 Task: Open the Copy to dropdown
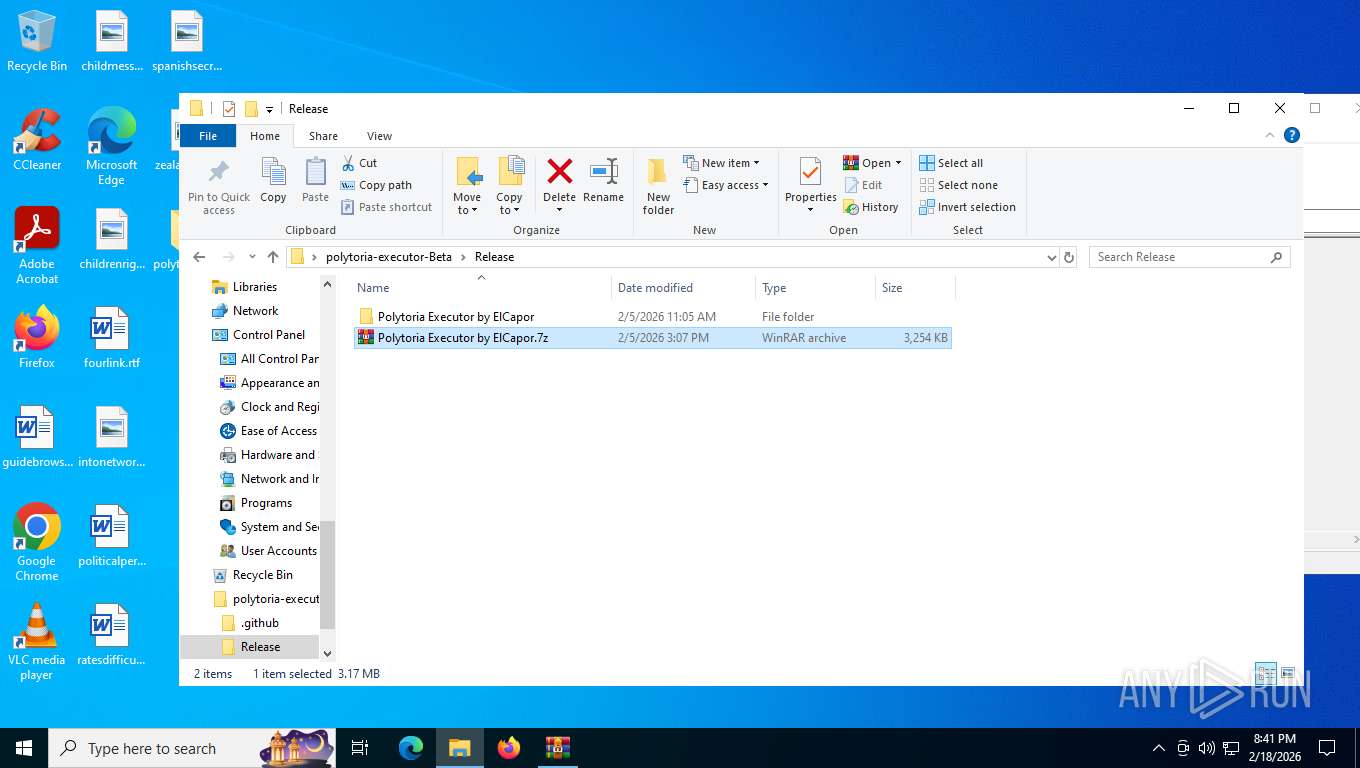click(x=510, y=186)
